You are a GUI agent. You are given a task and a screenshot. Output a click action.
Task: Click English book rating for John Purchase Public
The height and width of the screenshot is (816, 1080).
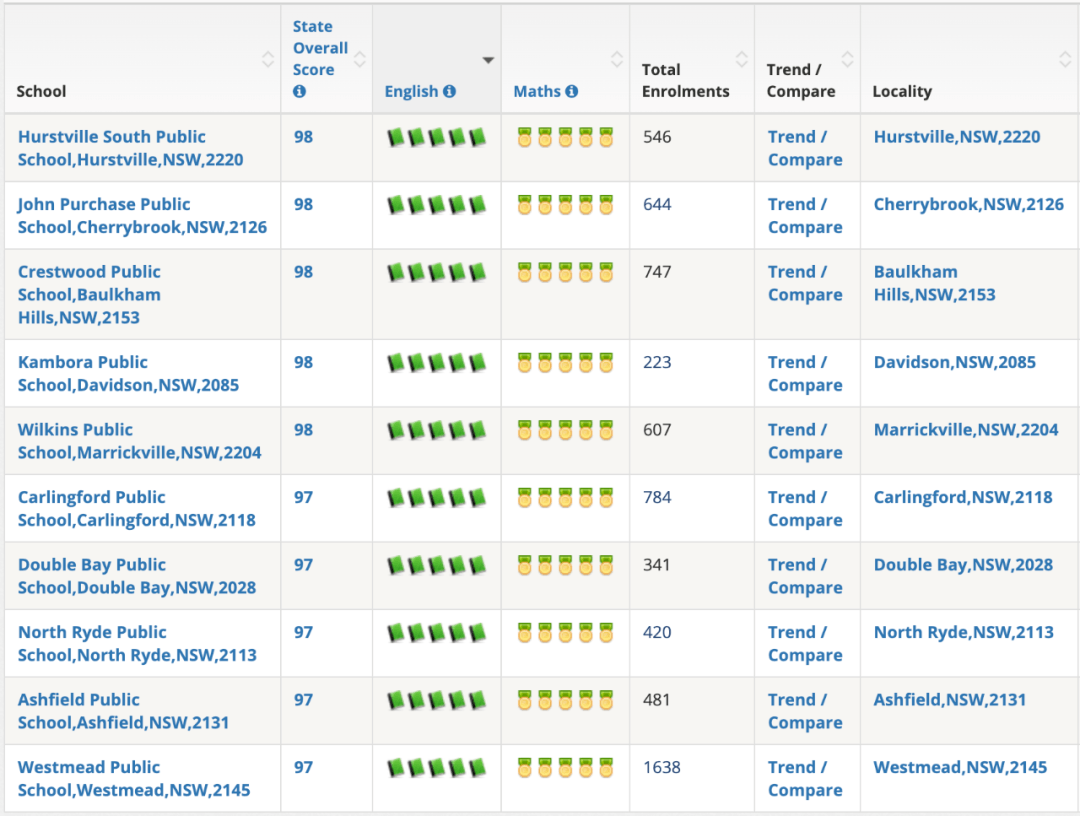click(x=437, y=205)
